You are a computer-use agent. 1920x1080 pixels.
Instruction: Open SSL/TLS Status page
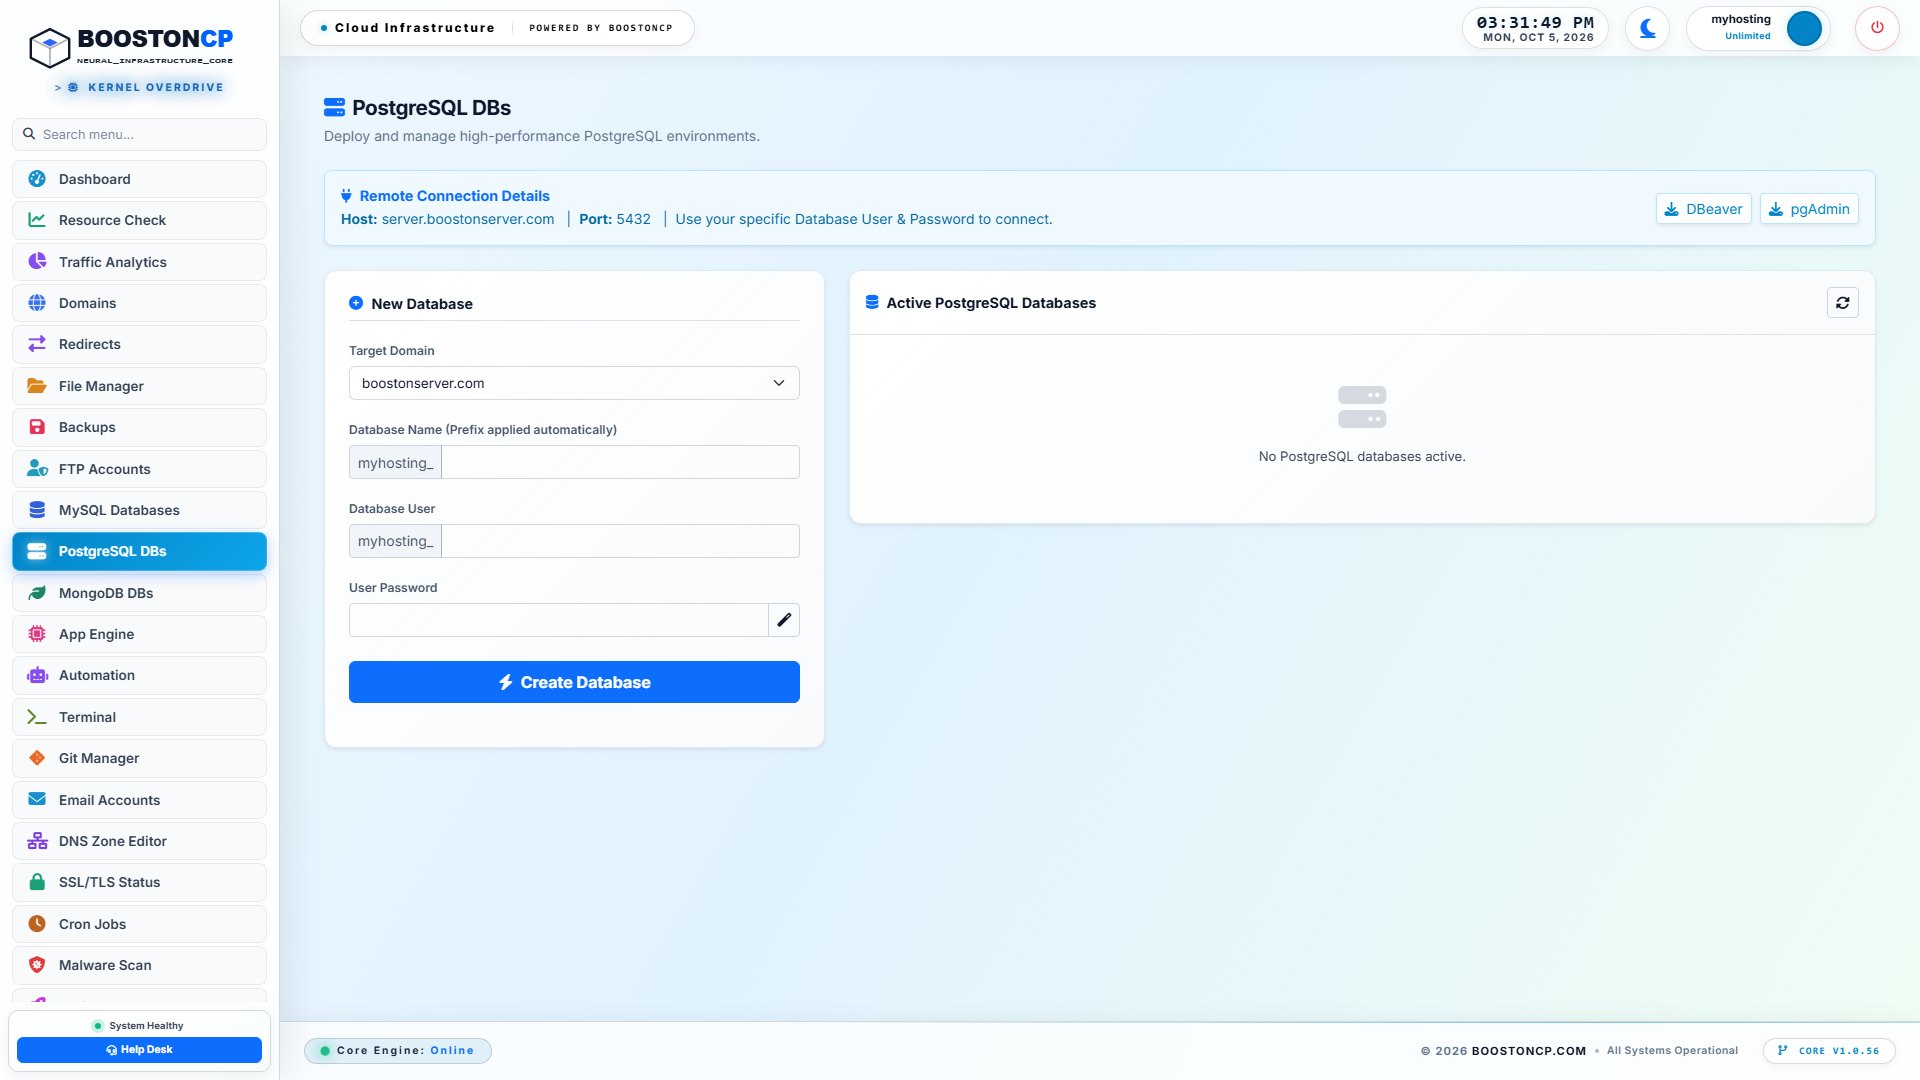coord(139,882)
